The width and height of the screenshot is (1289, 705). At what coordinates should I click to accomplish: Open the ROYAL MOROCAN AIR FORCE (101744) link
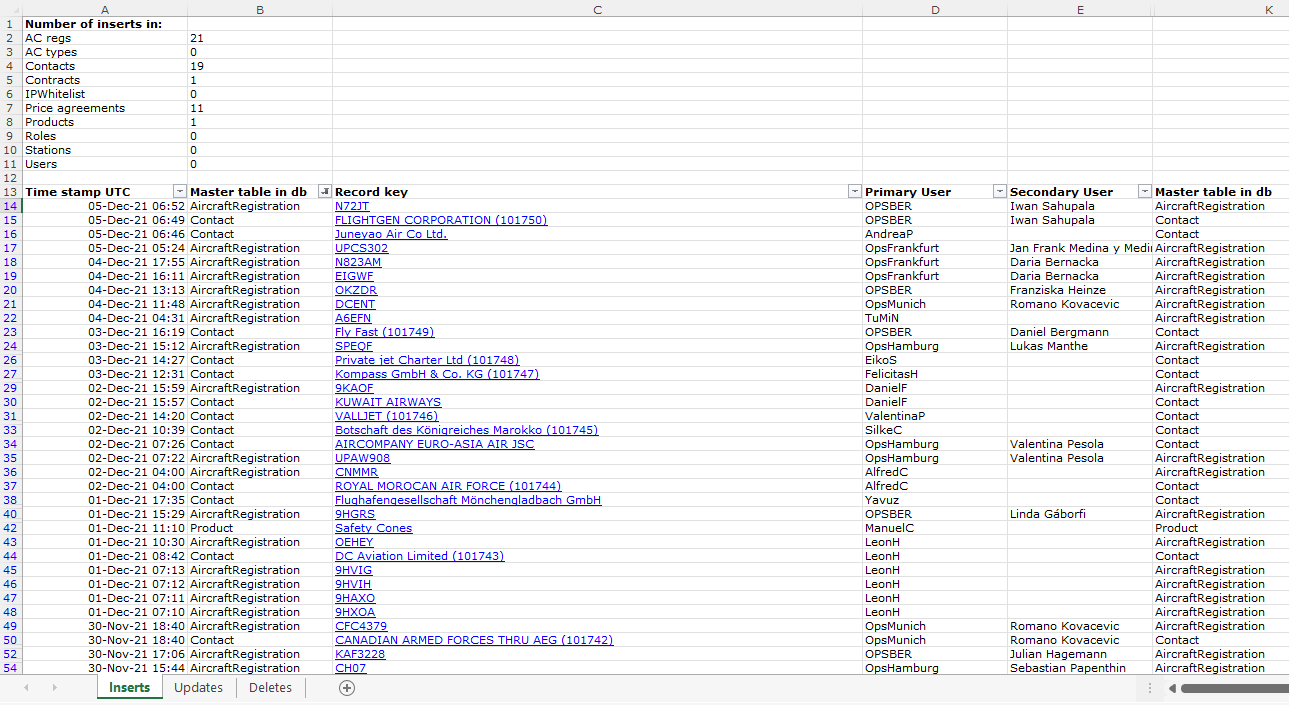448,486
